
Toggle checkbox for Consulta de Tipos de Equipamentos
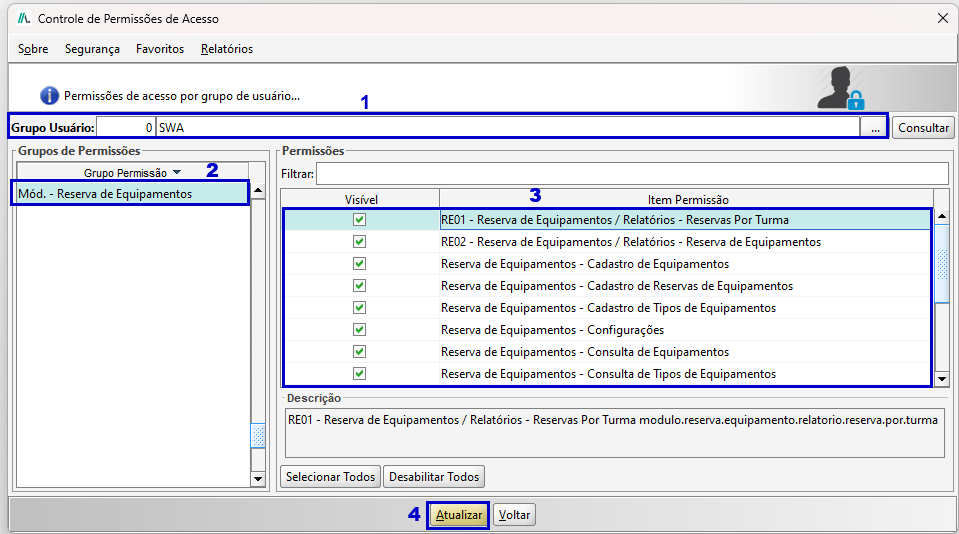click(x=360, y=374)
